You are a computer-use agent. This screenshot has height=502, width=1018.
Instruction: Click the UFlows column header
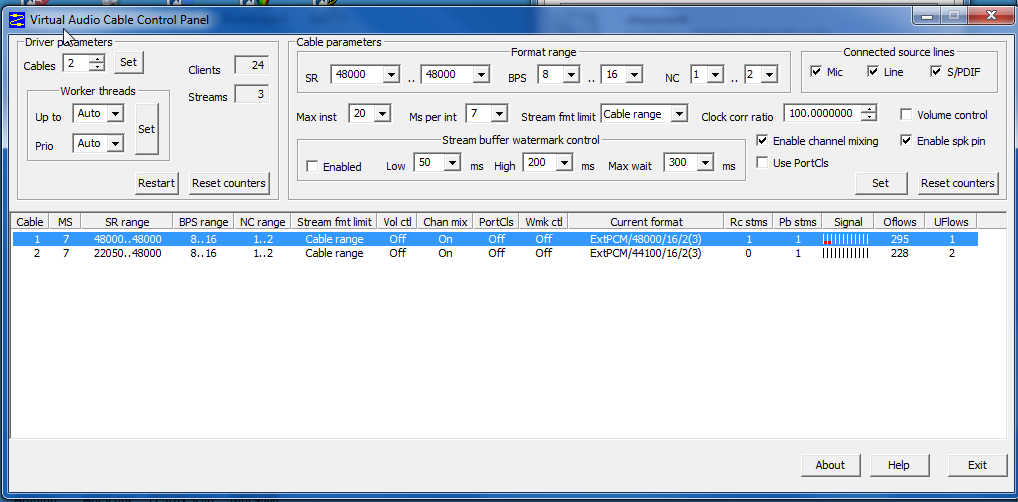coord(950,222)
